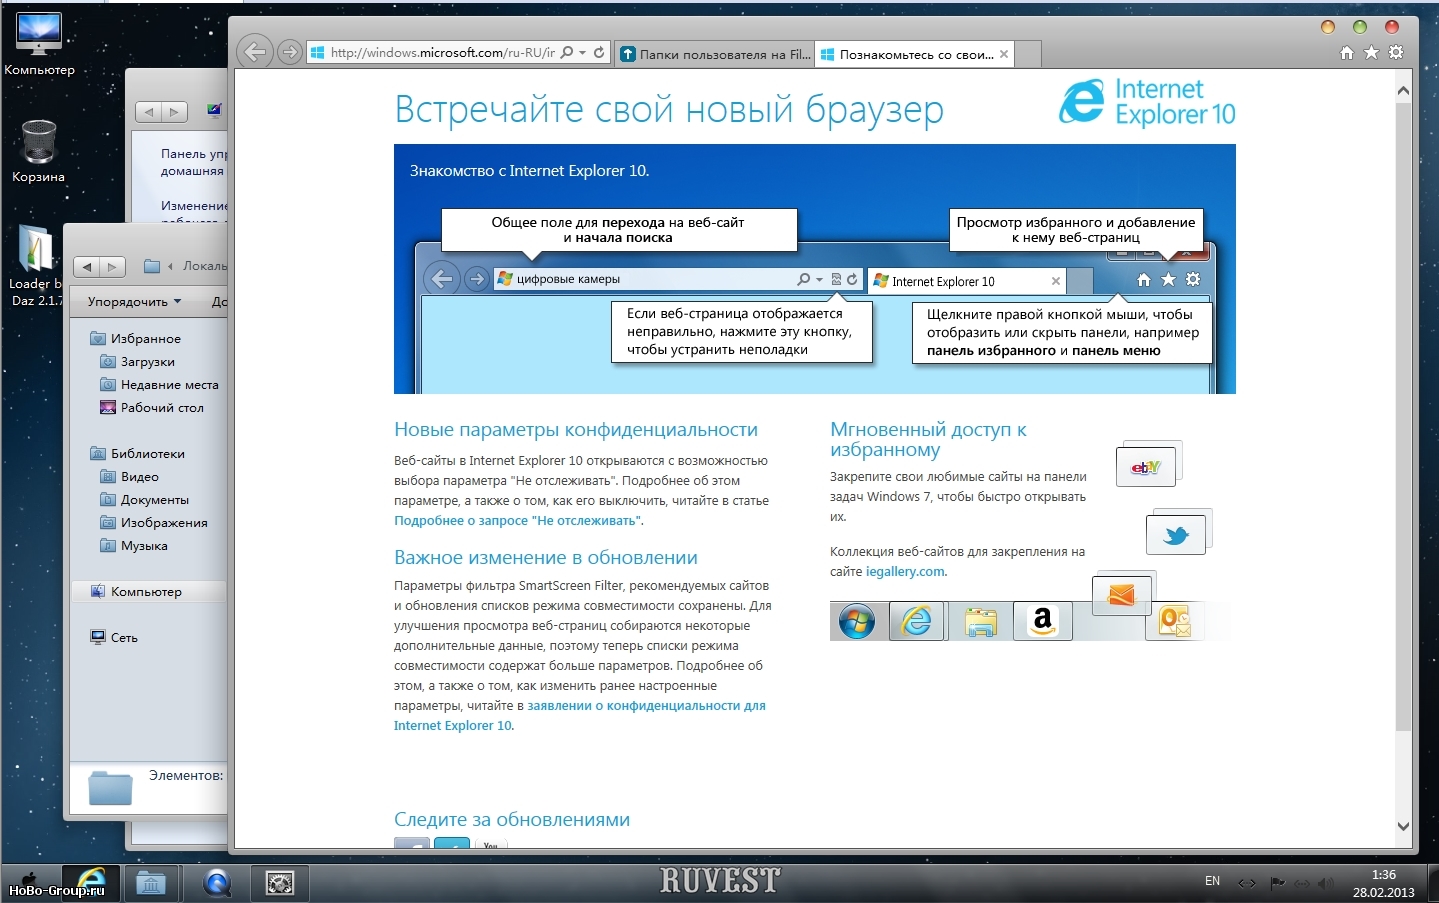Go back in the Control Panel window
This screenshot has height=903, width=1439.
point(148,112)
